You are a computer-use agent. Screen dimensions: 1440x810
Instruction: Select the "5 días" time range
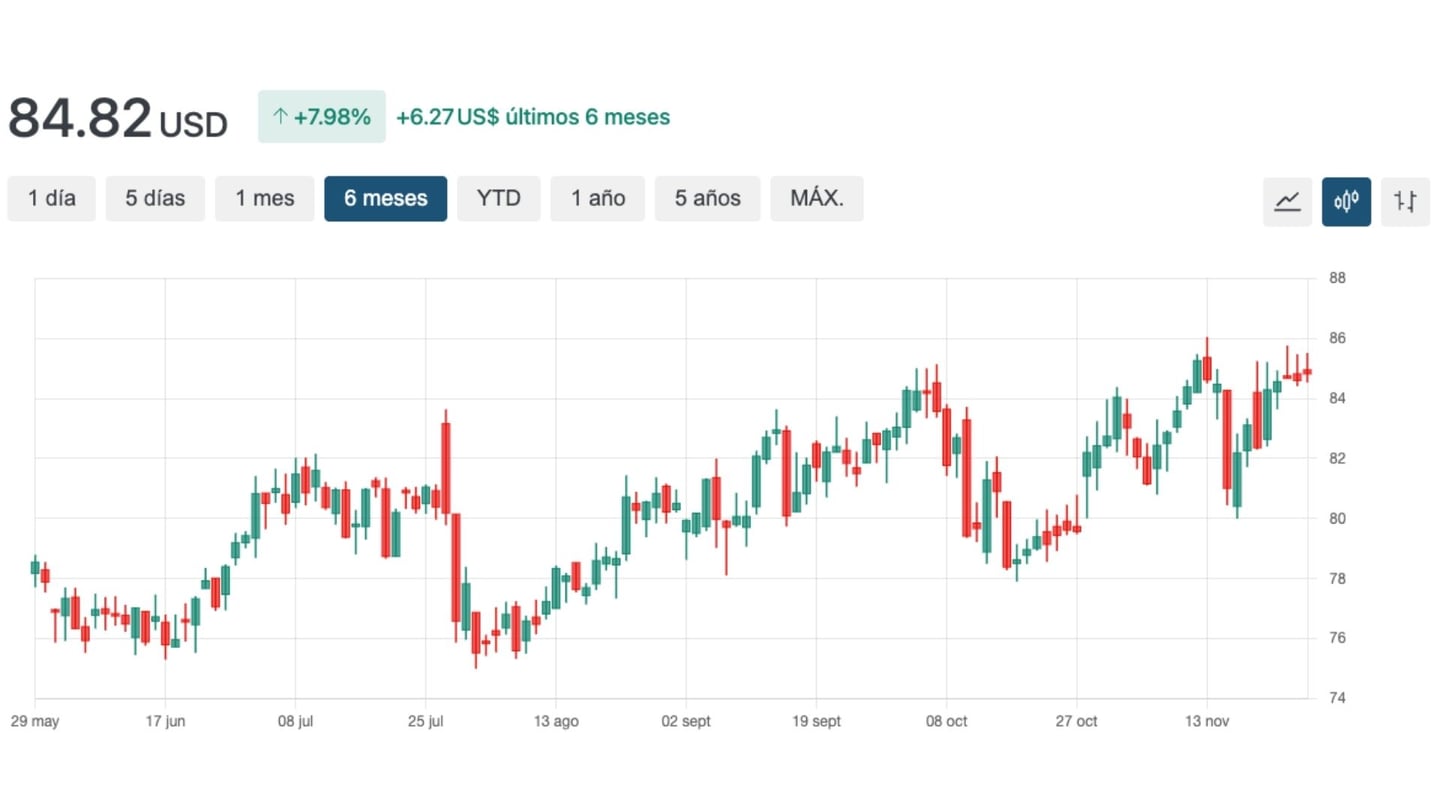(155, 198)
